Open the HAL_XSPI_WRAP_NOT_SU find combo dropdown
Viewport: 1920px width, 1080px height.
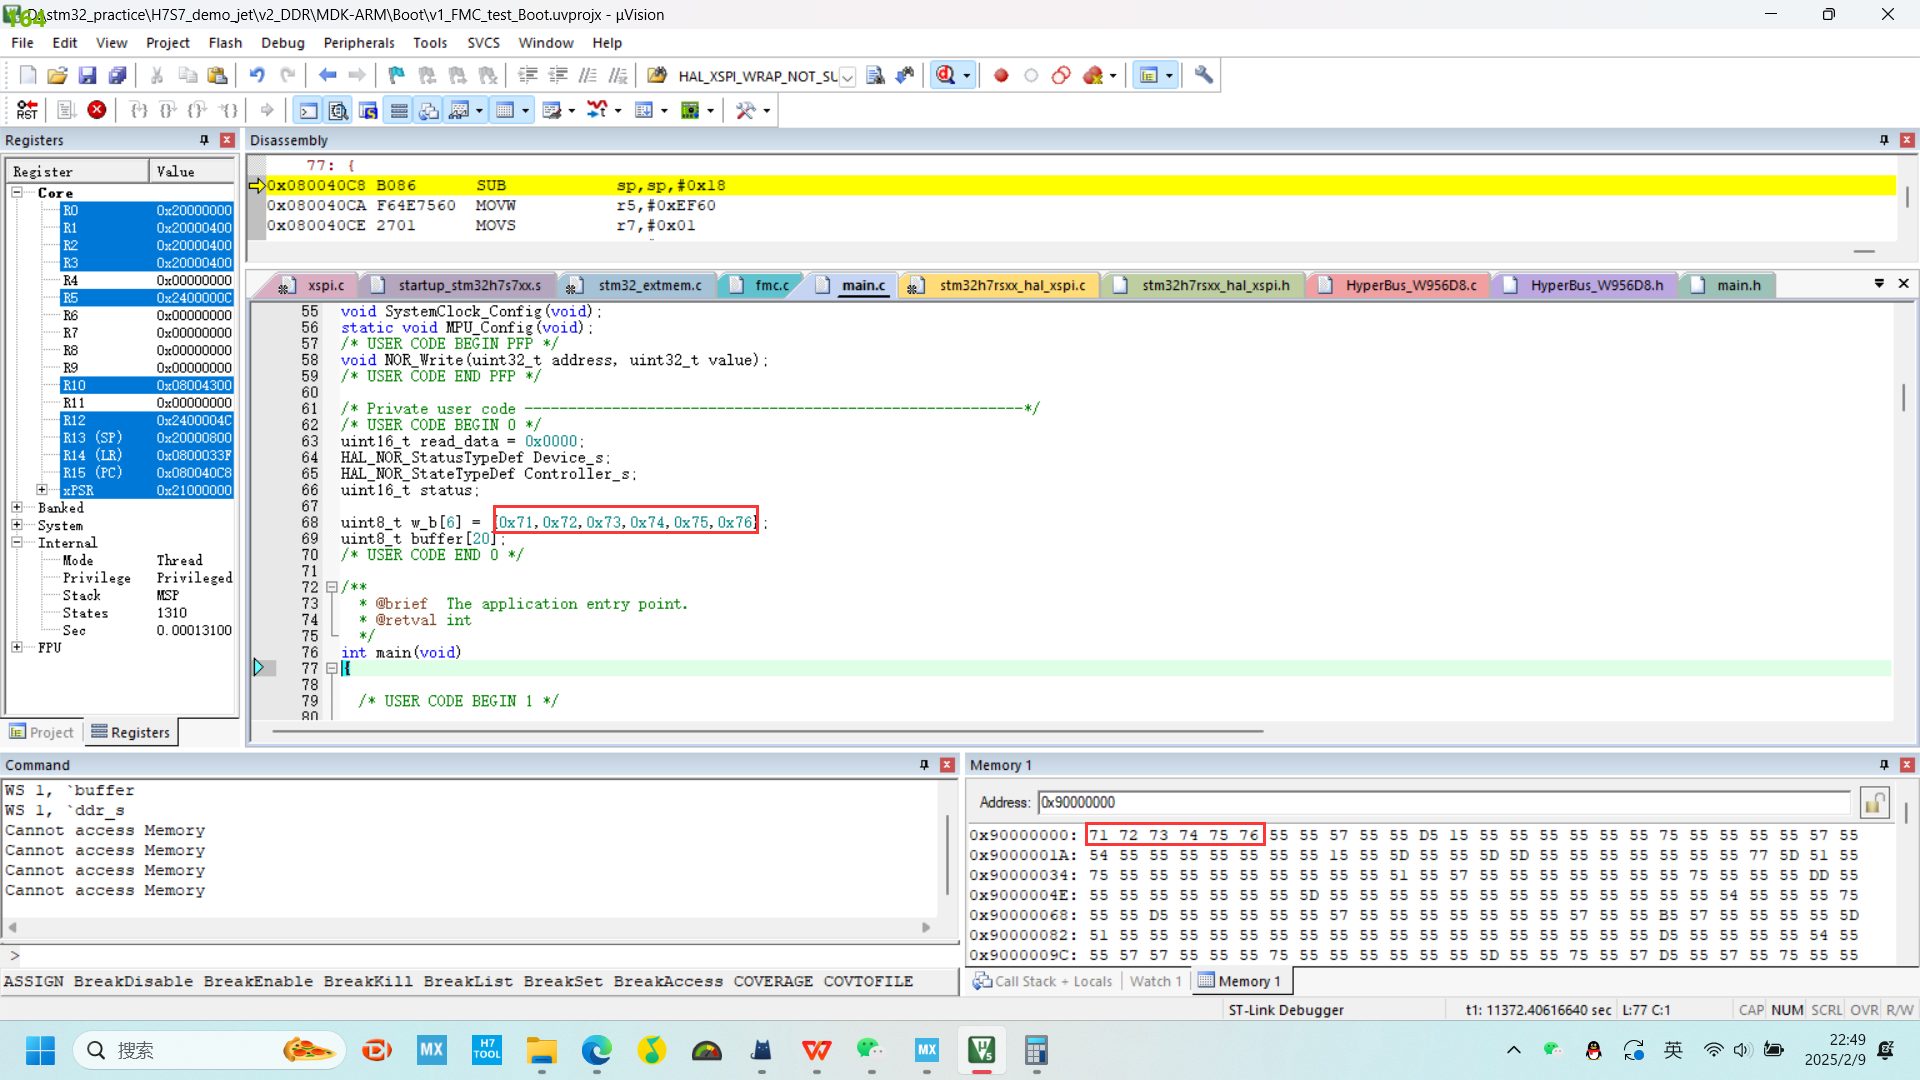(x=847, y=77)
